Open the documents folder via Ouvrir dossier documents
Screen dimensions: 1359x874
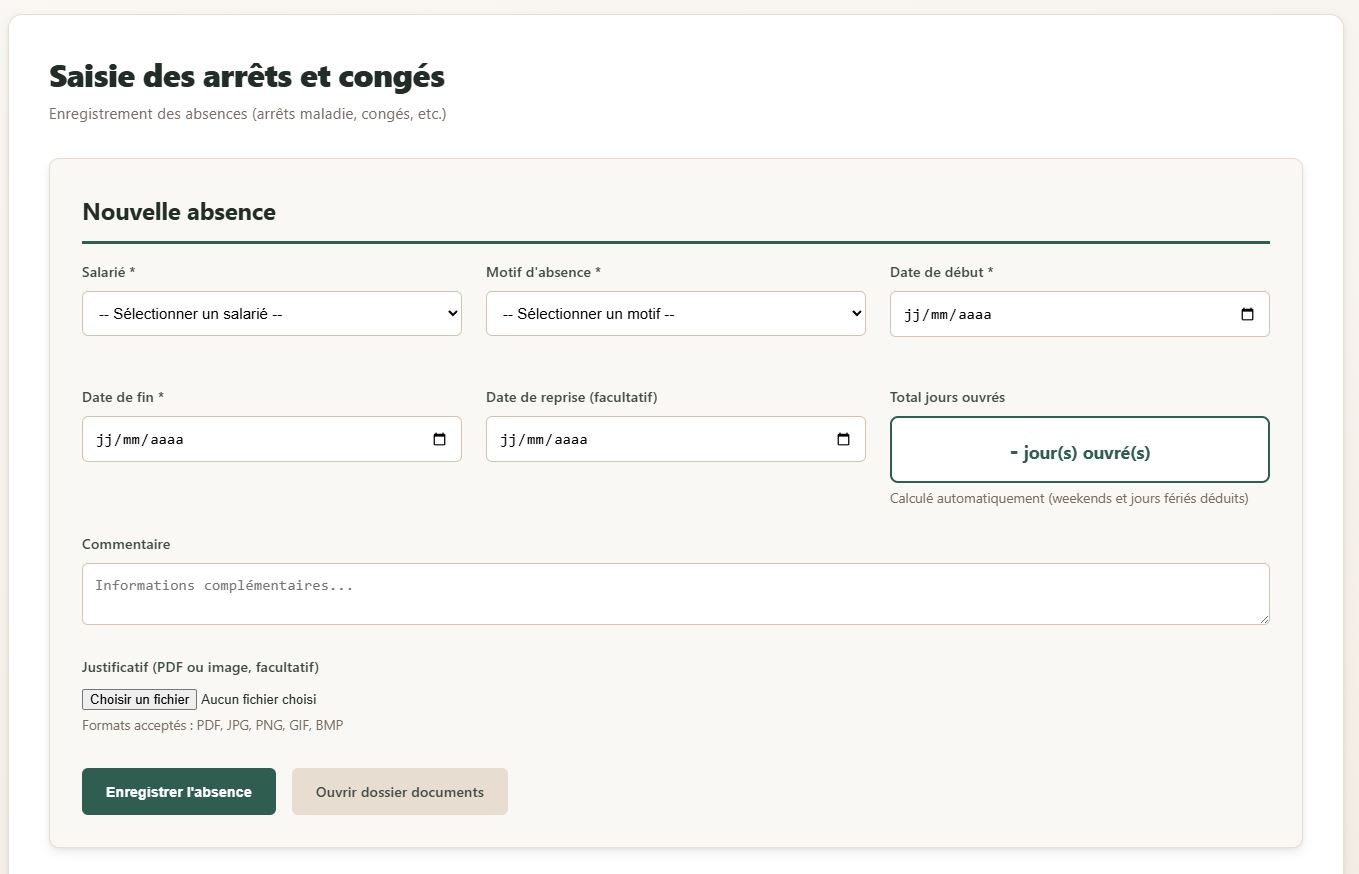399,792
